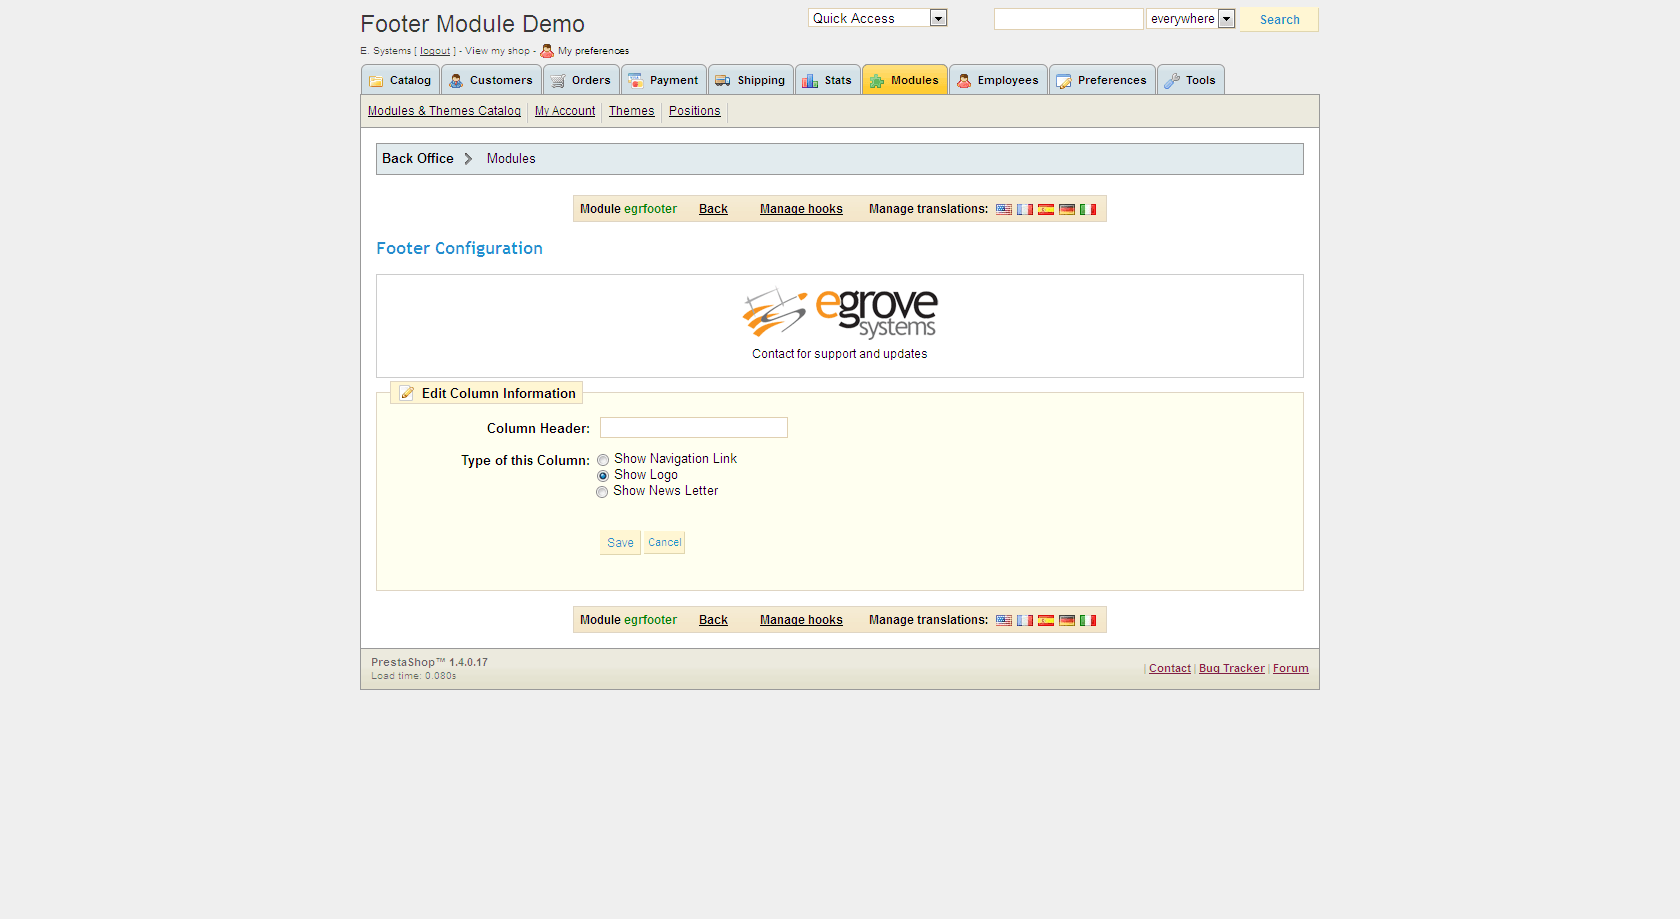
Task: Click the Payment tab card icon
Action: [636, 81]
